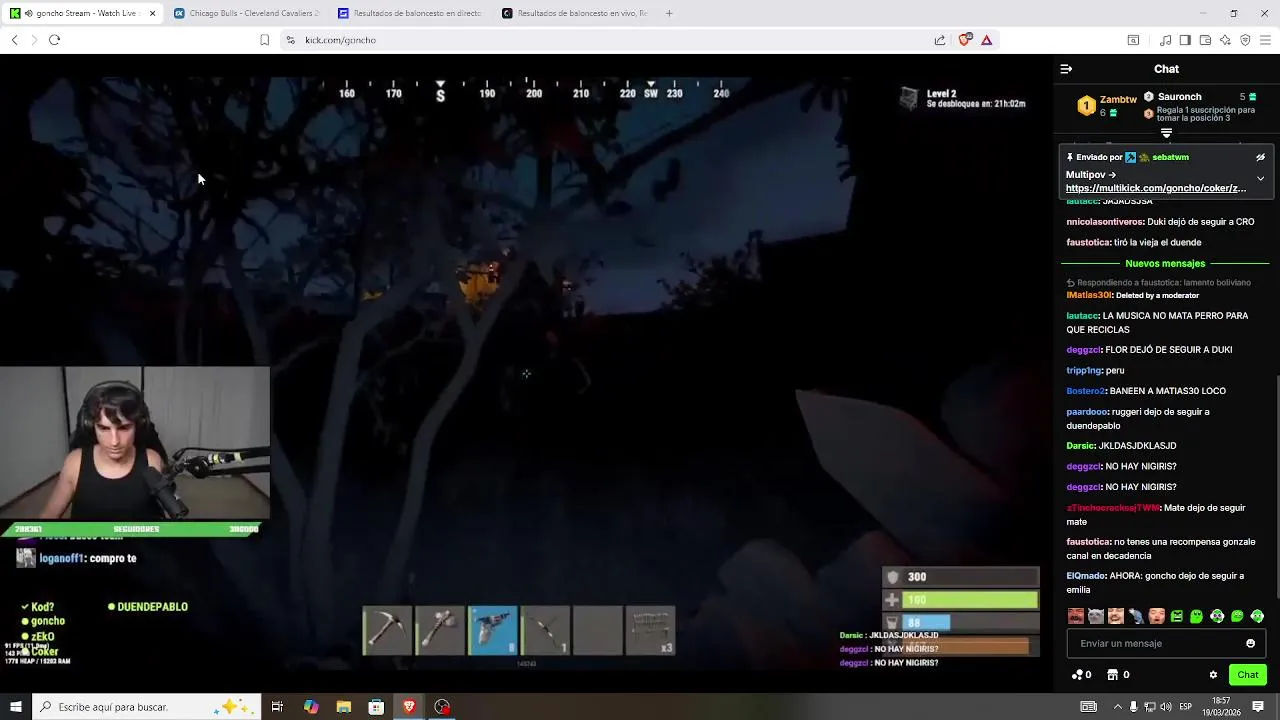Click the 'Escribe aquí para buscar' search box
The height and width of the screenshot is (720, 1280).
(147, 707)
